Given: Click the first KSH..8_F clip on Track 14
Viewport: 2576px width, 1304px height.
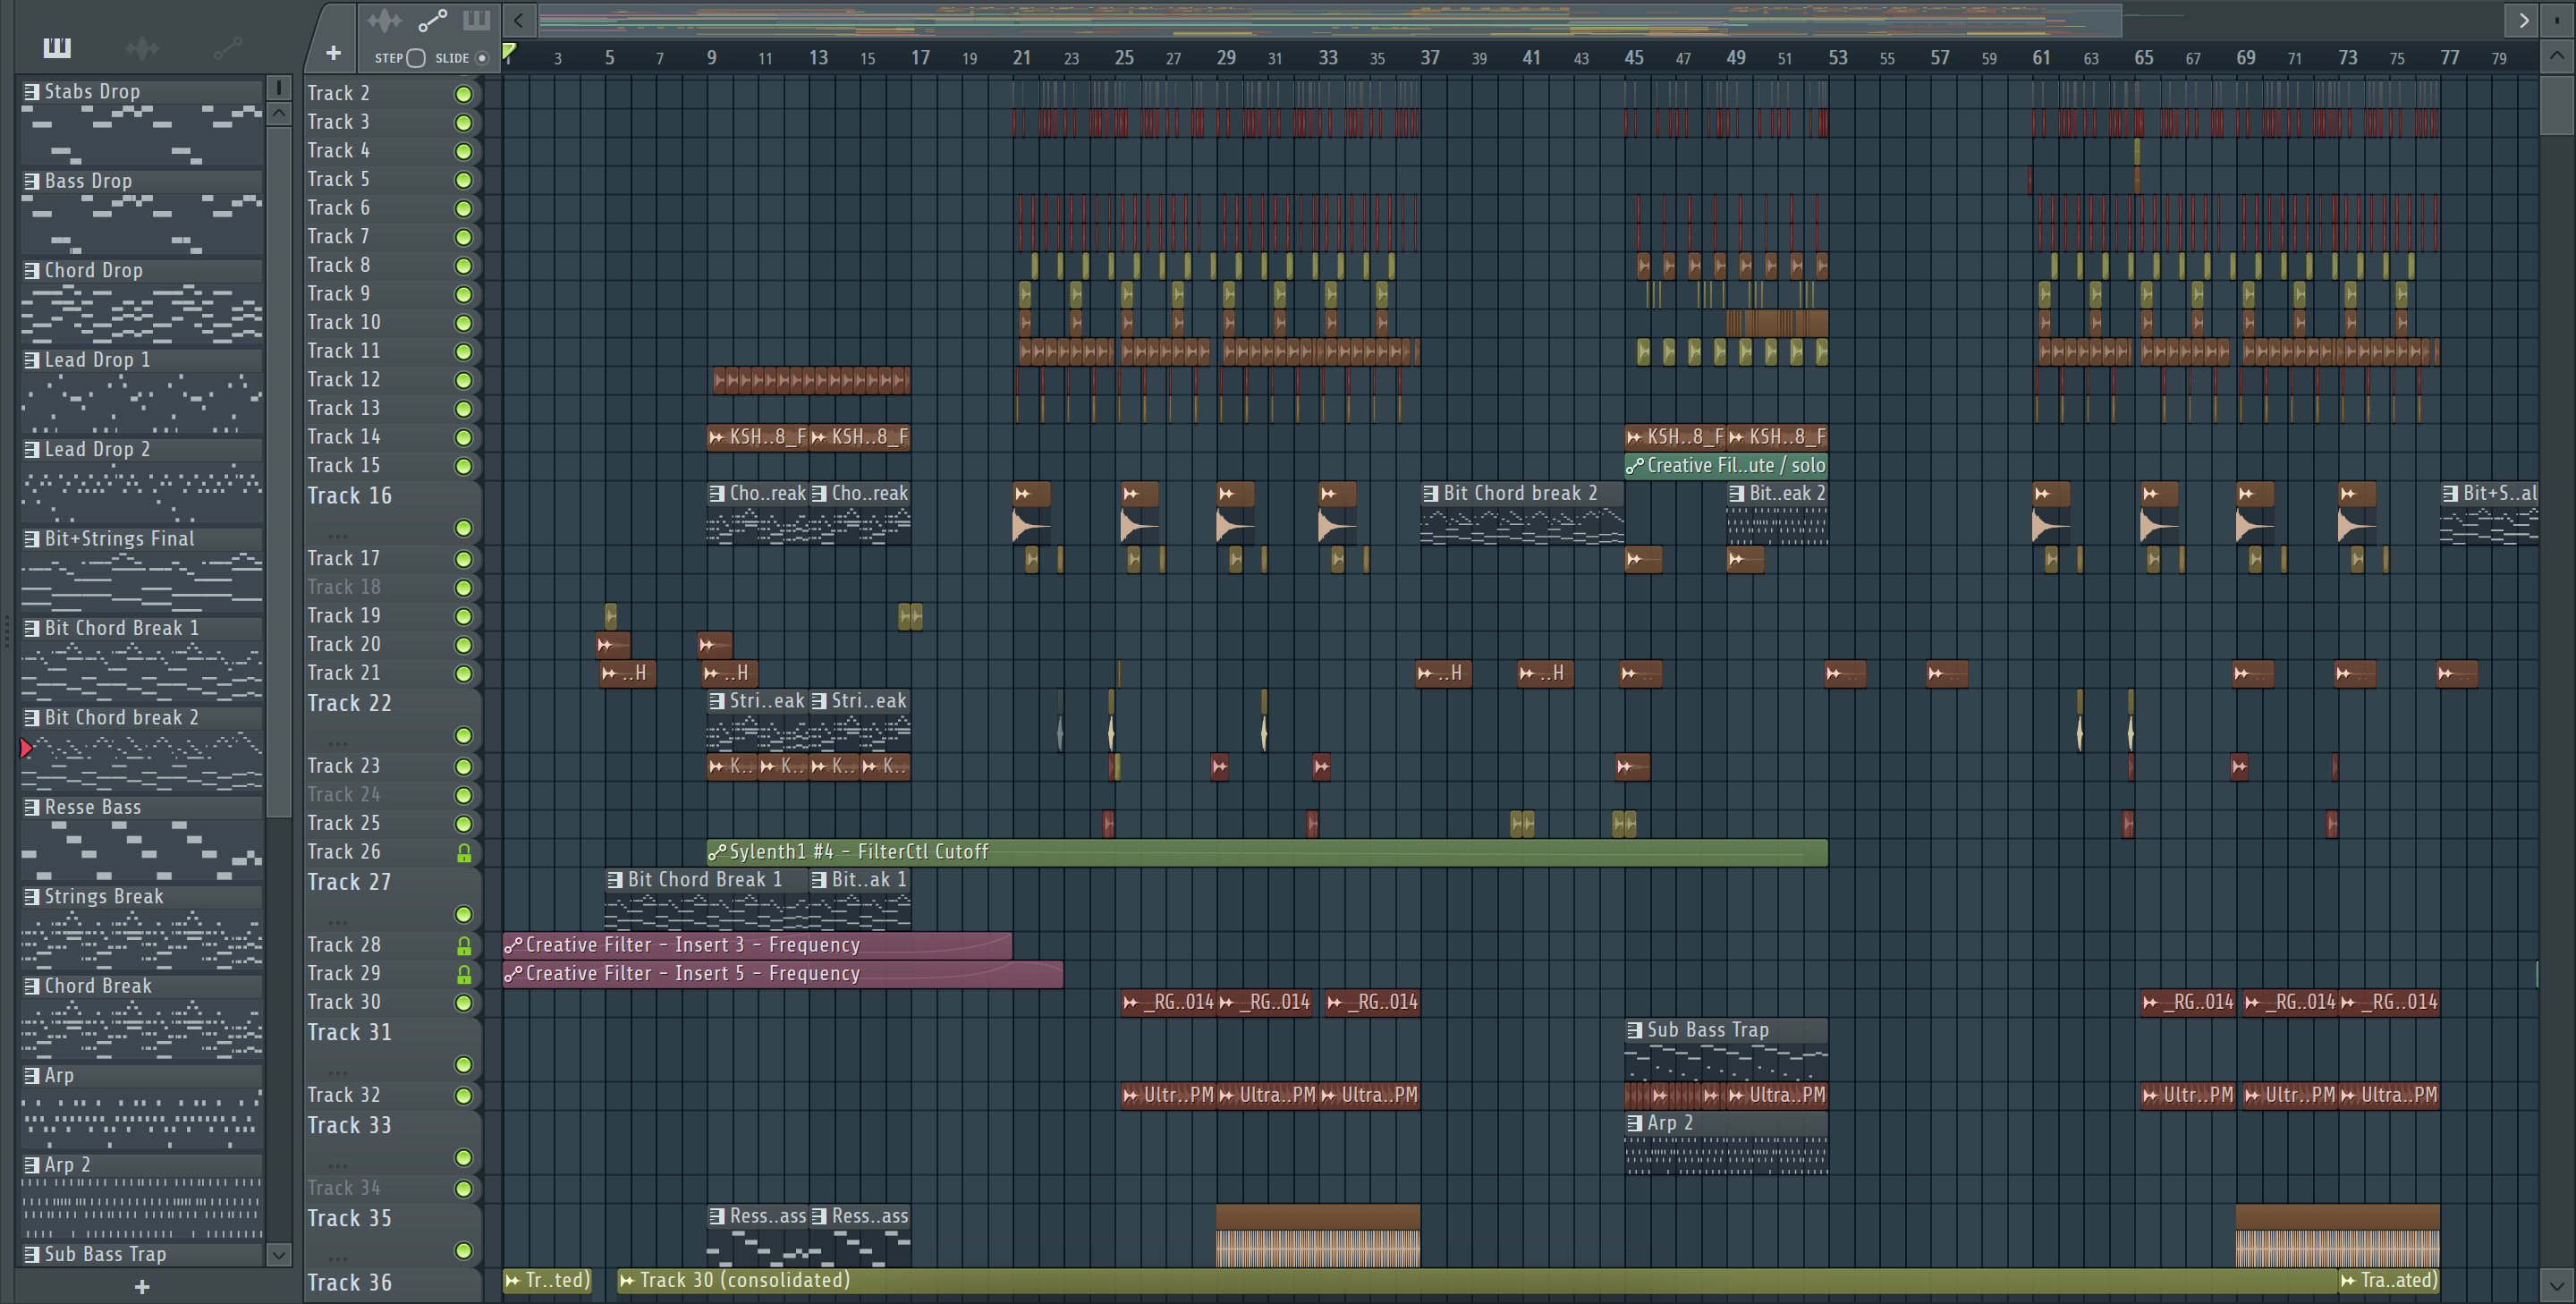Looking at the screenshot, I should pos(757,437).
